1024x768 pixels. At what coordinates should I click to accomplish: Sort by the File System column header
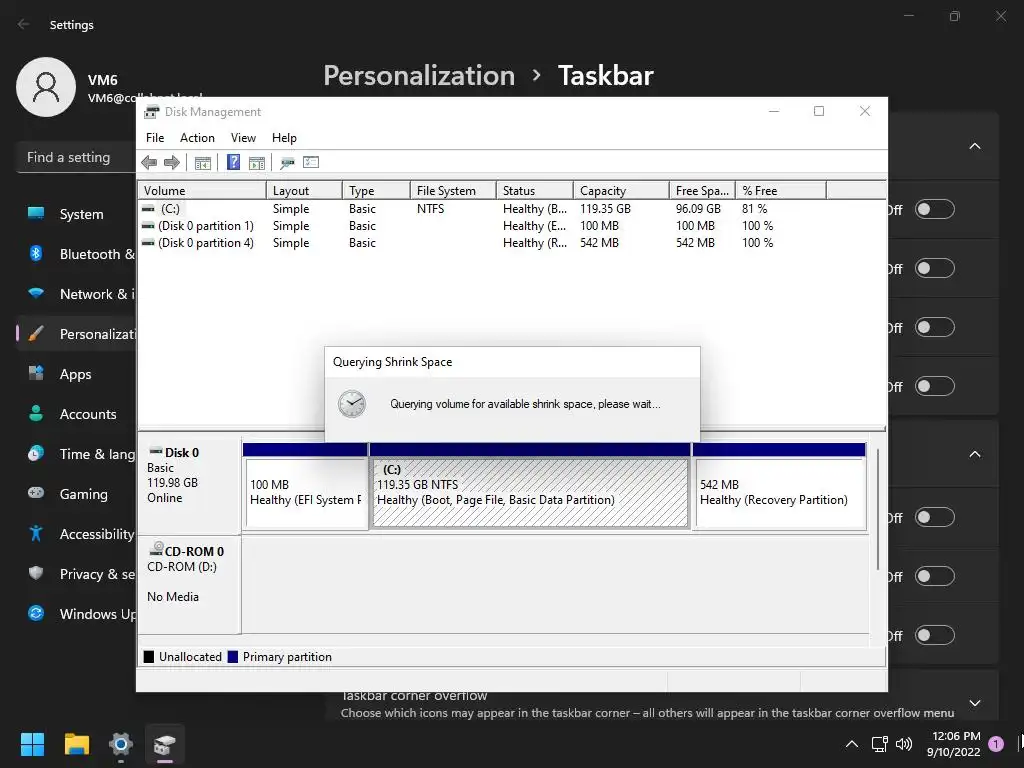[x=453, y=191]
